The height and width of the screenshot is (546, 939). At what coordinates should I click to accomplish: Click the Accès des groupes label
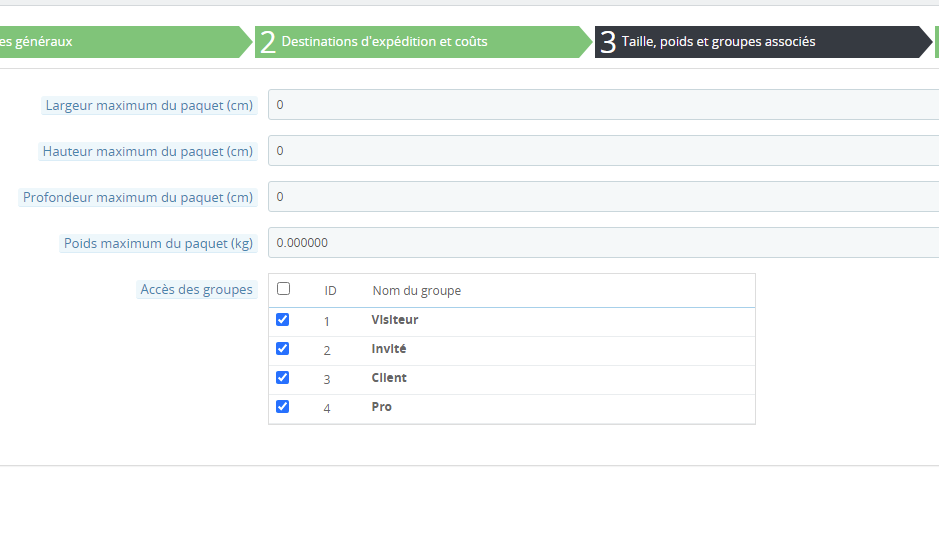[197, 290]
